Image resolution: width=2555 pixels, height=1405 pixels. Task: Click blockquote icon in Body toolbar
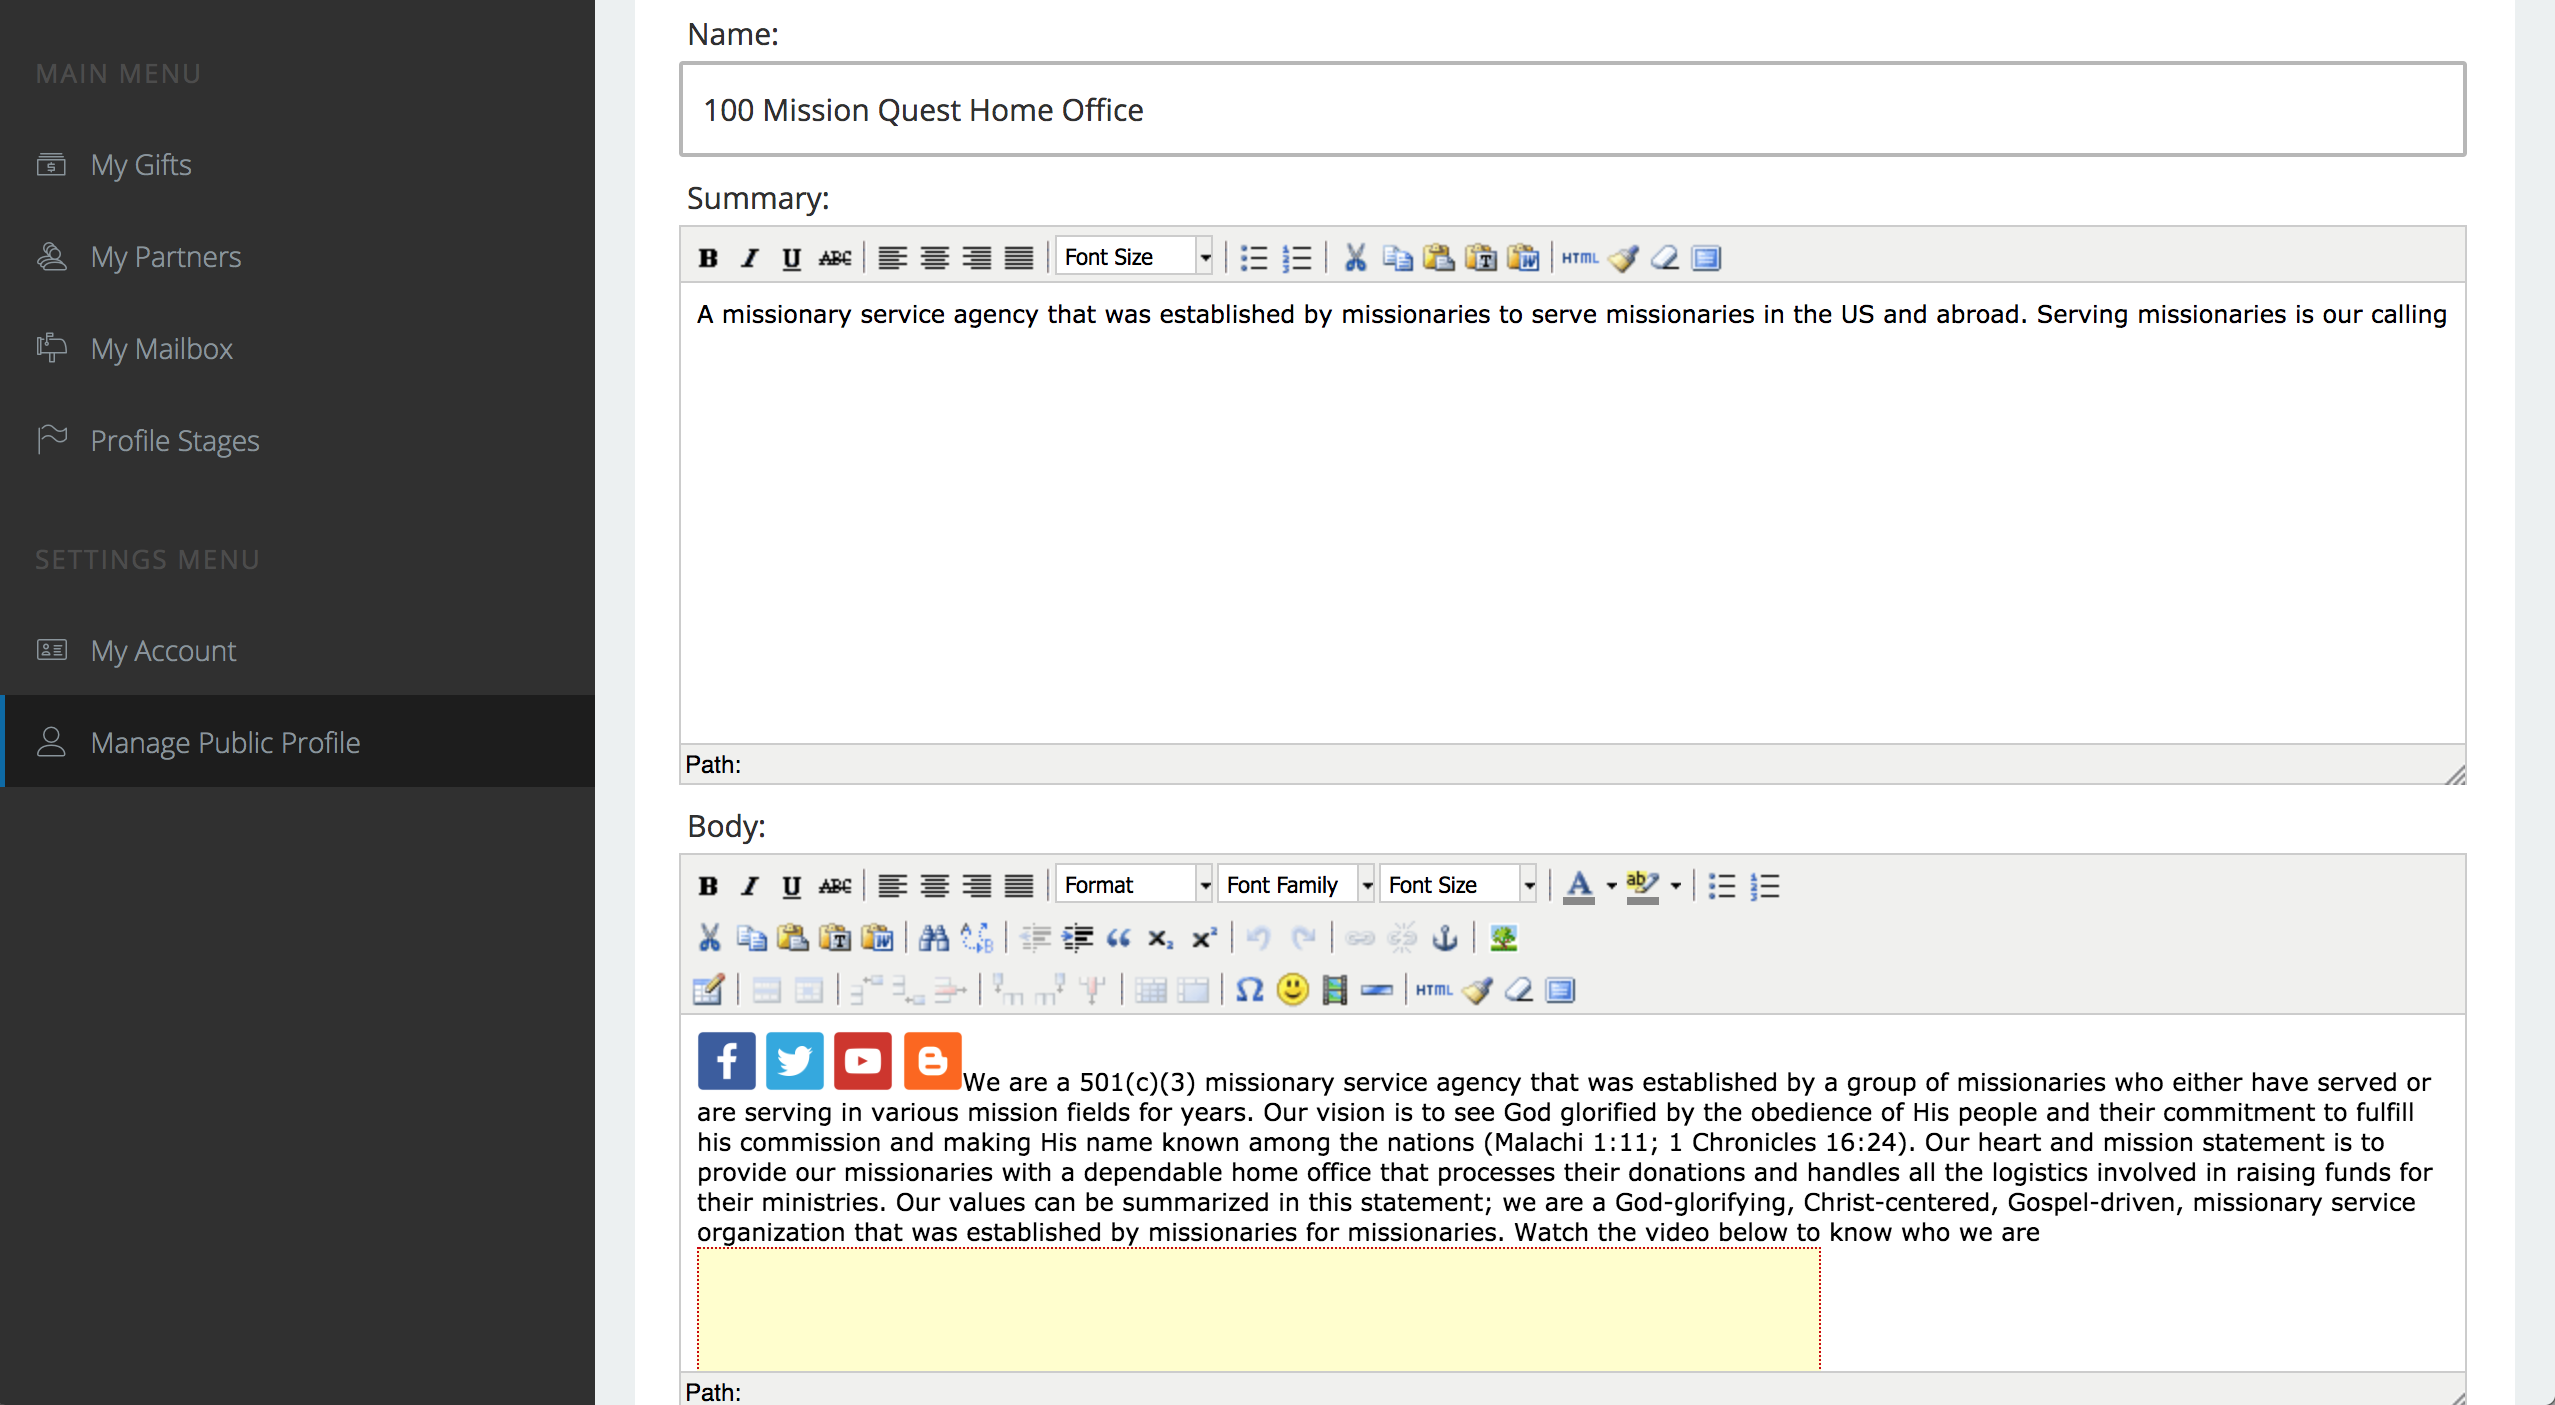tap(1118, 937)
